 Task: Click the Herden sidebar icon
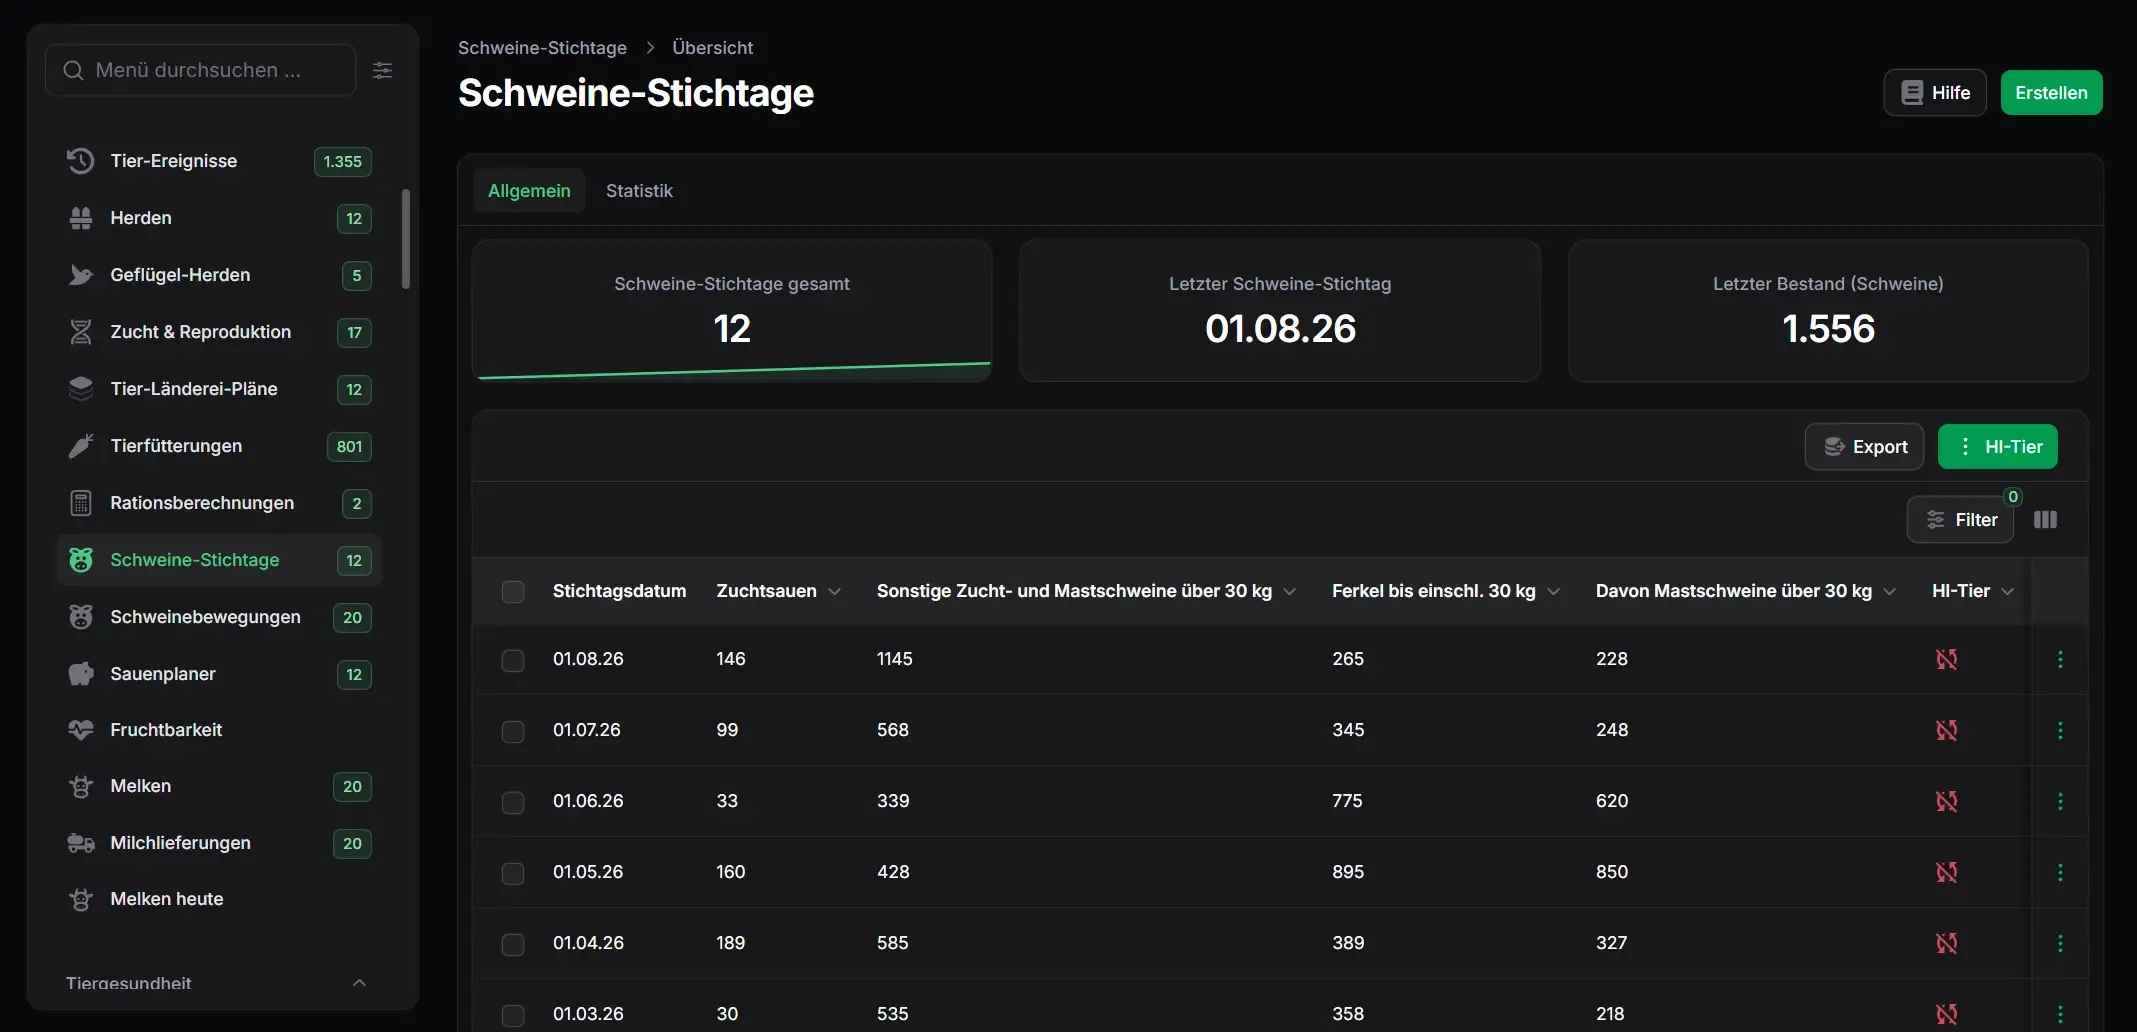click(x=80, y=218)
